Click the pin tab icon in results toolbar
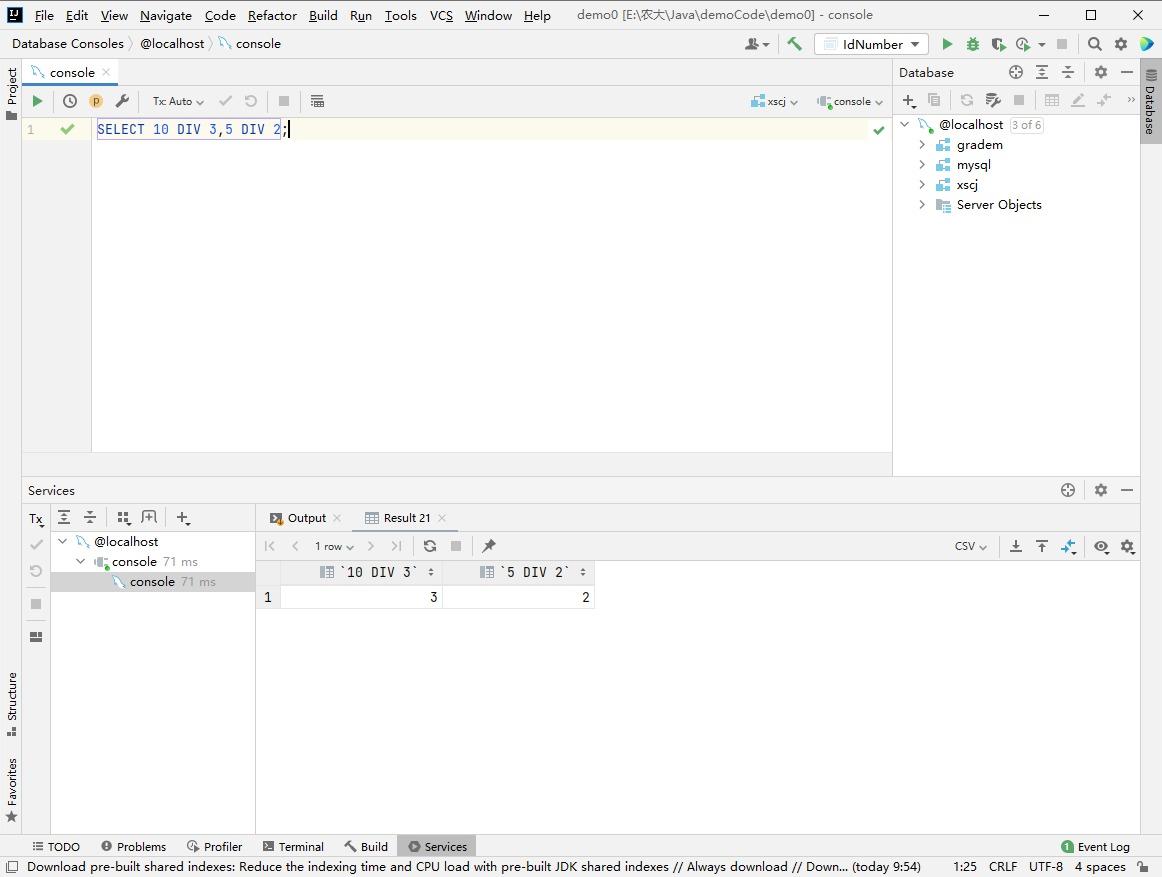This screenshot has height=877, width=1162. point(489,546)
